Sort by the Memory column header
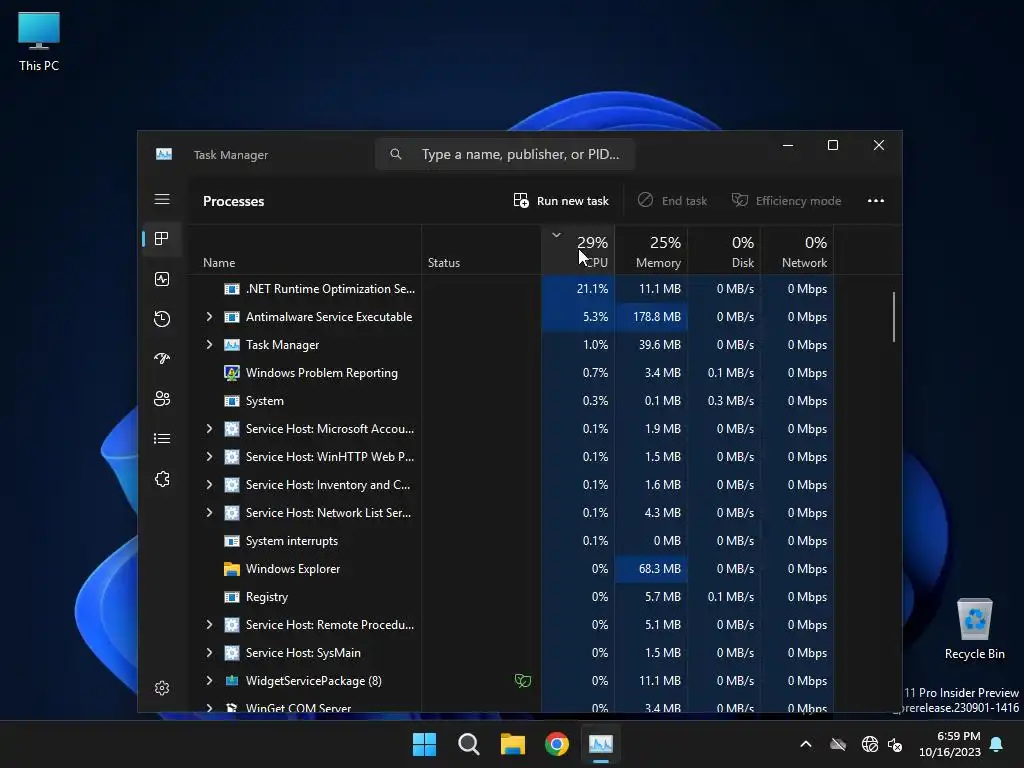The width and height of the screenshot is (1024, 768). tap(651, 250)
